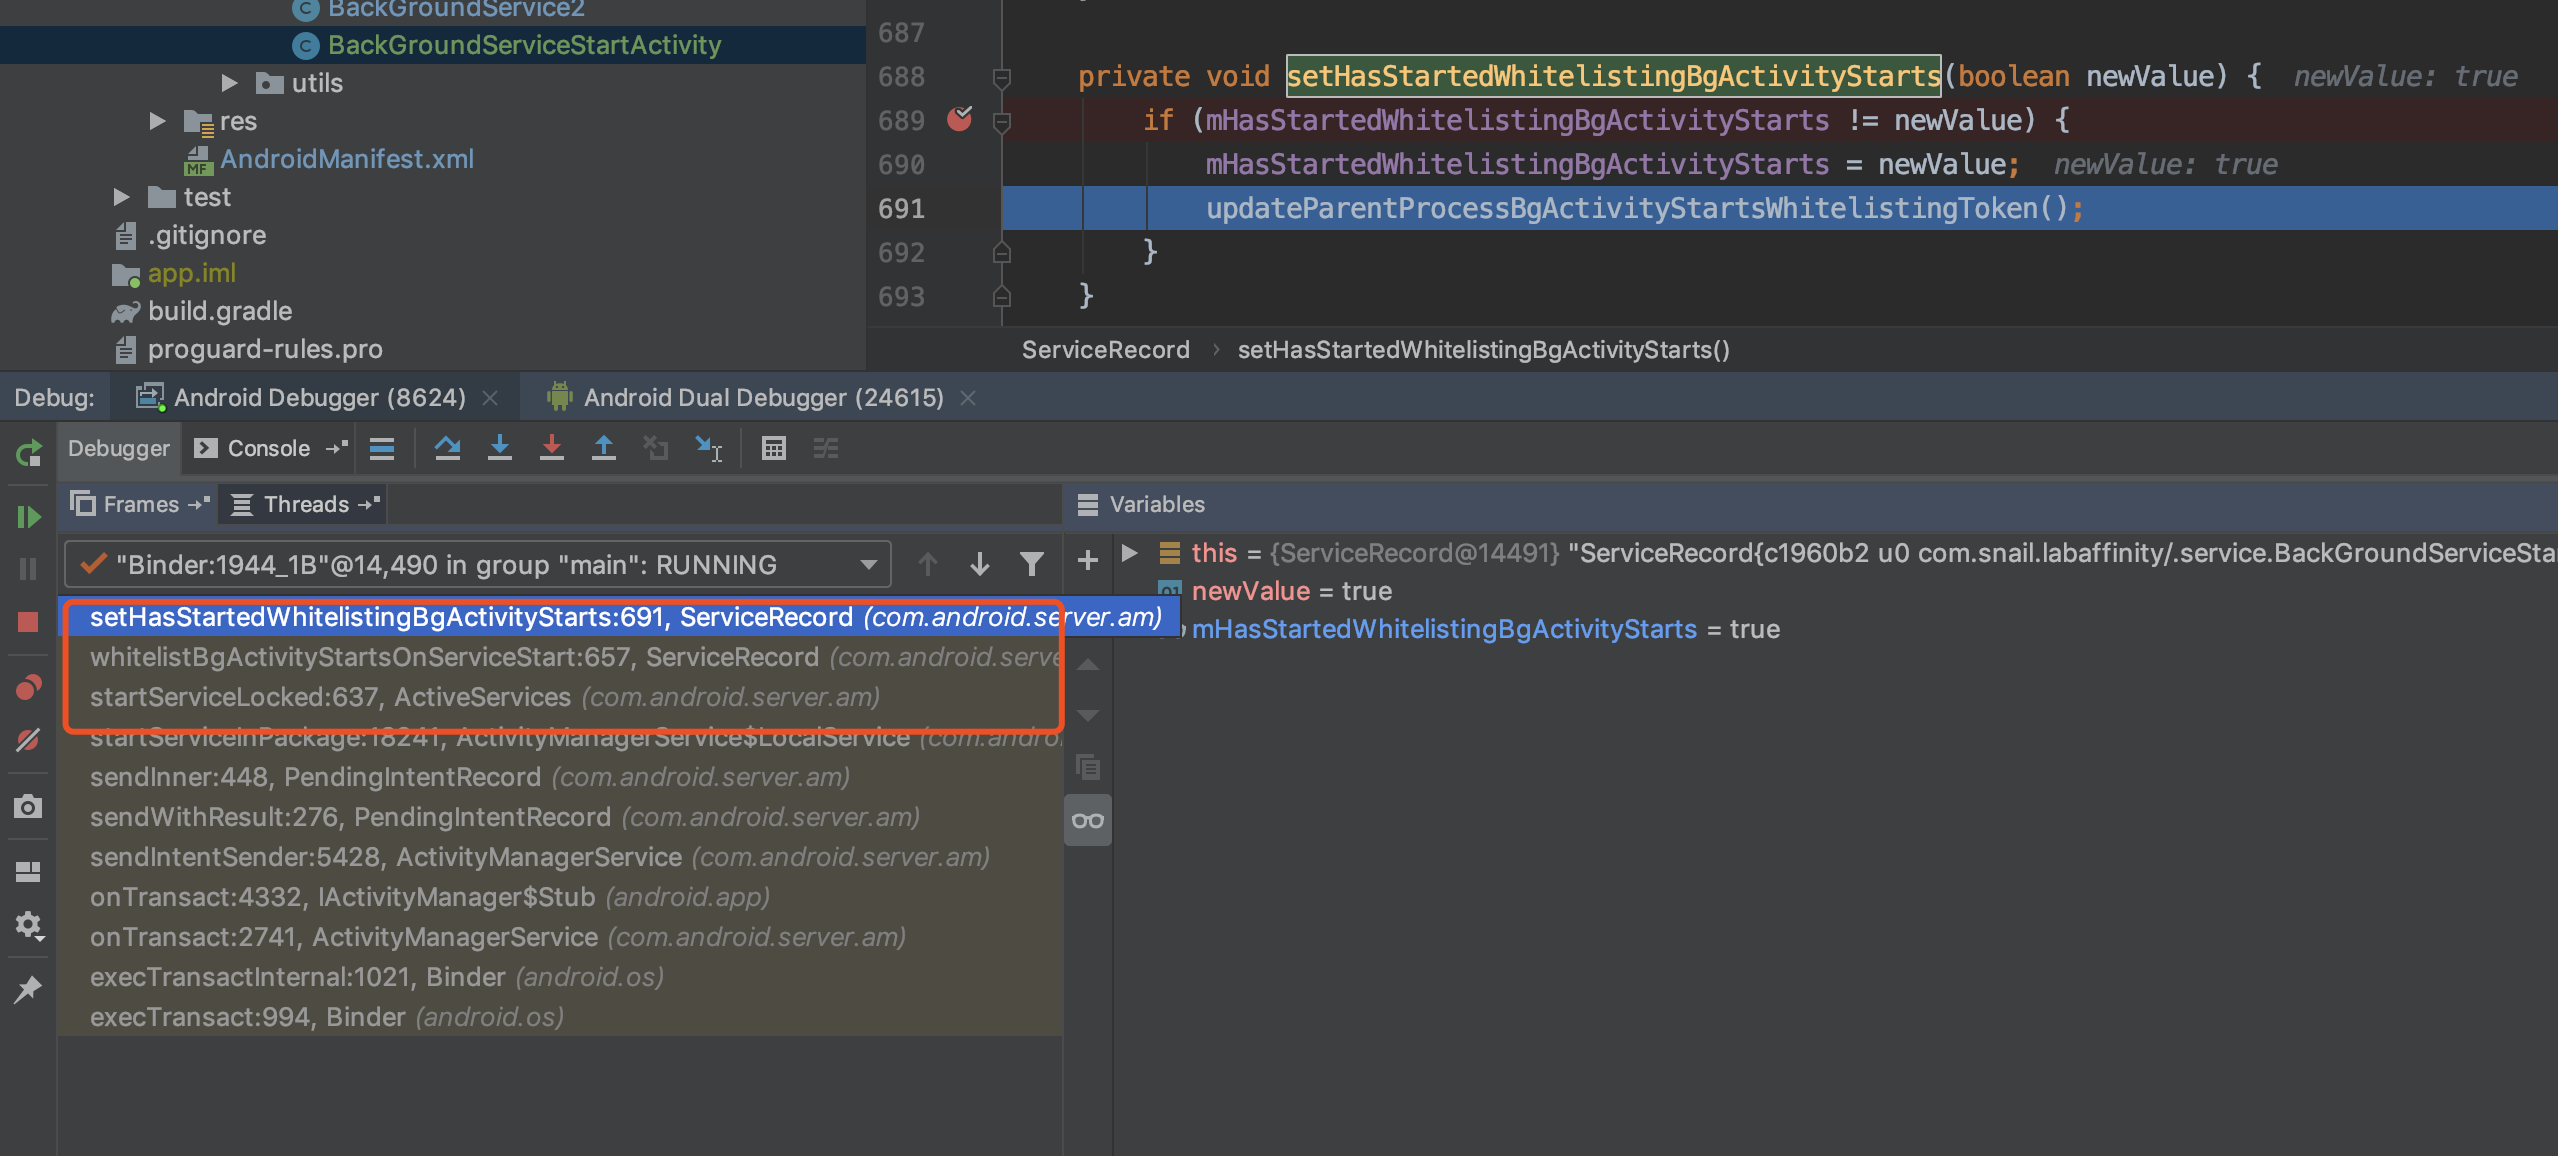This screenshot has height=1156, width=2558.
Task: Click the Force Step Into icon
Action: click(x=551, y=448)
